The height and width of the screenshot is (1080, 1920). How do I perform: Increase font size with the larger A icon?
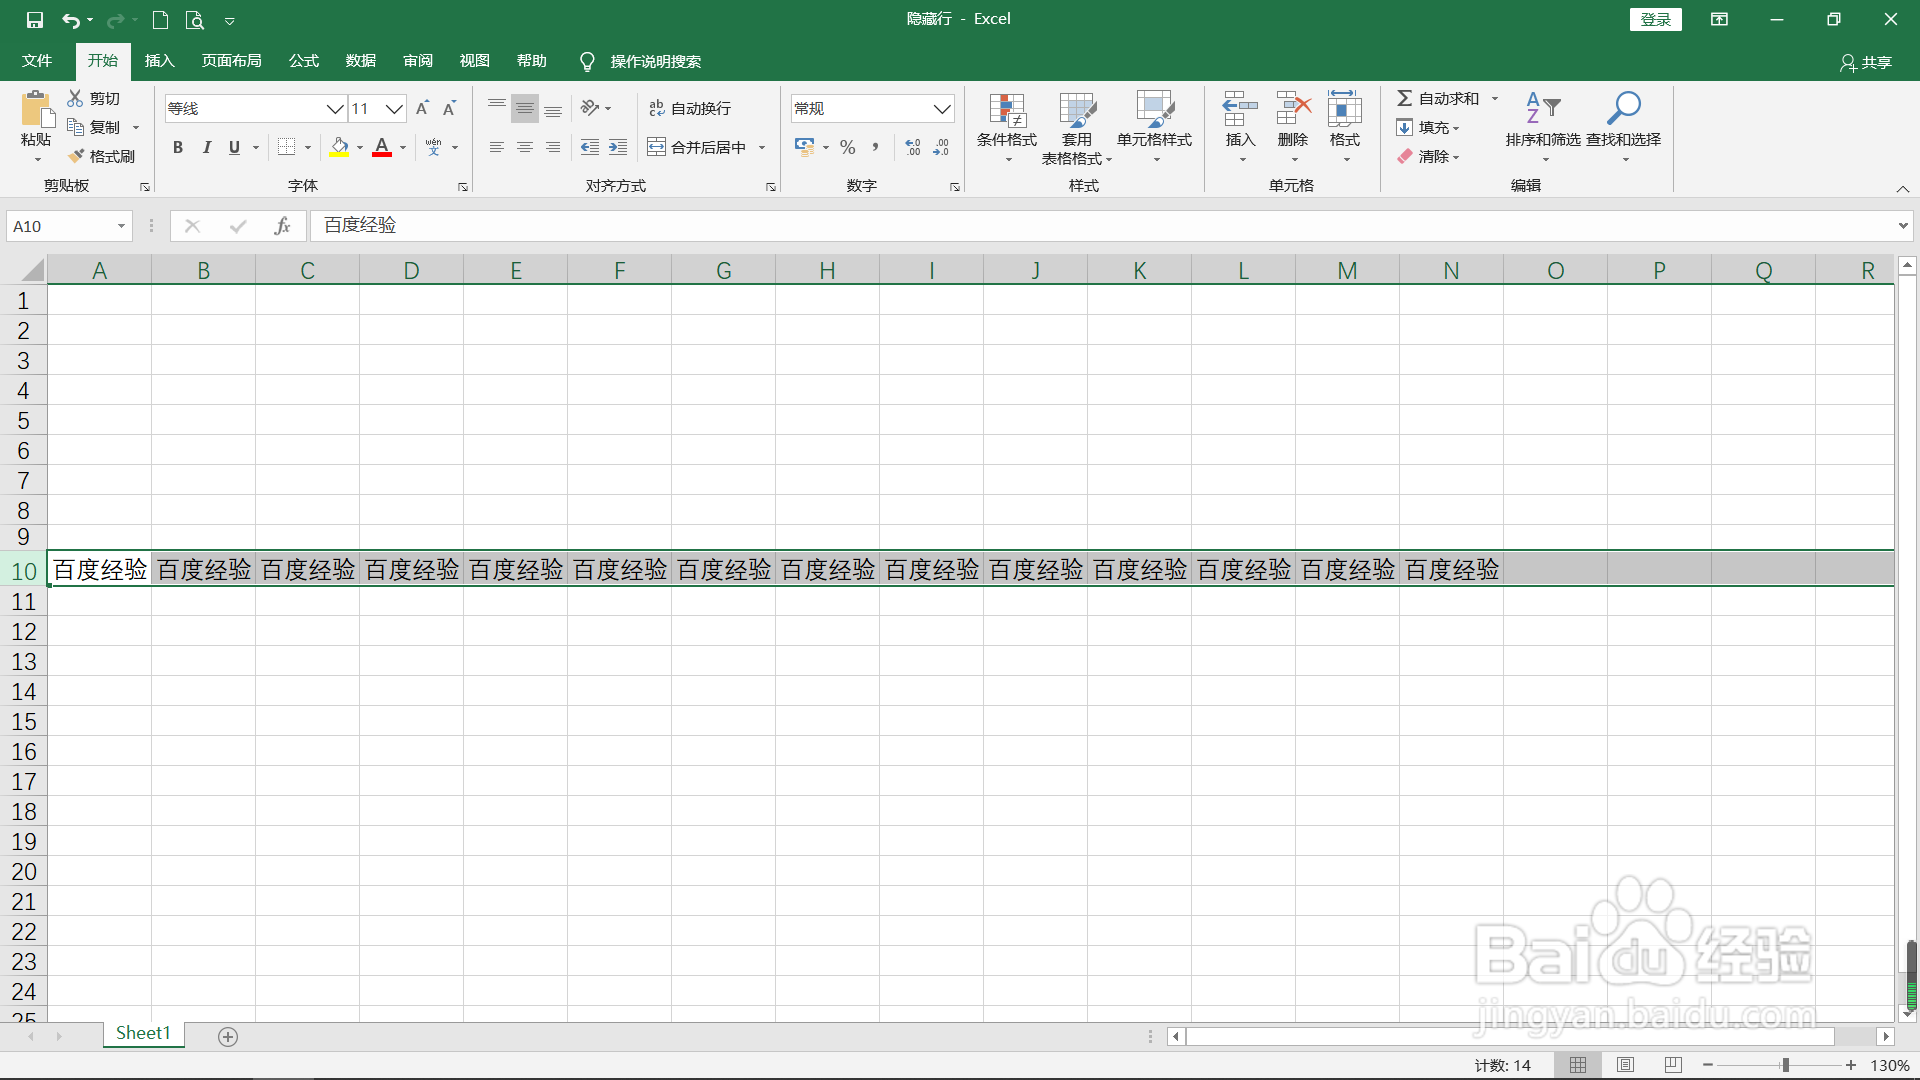(422, 108)
